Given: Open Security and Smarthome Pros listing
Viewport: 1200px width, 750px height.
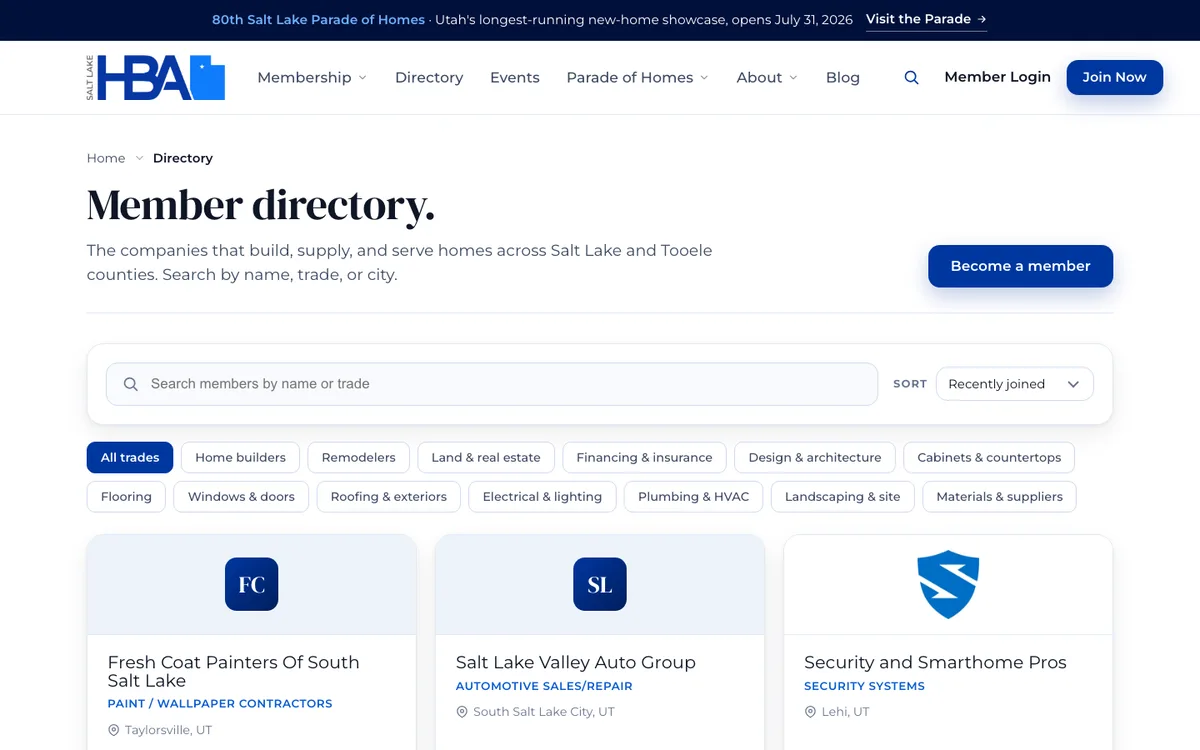Looking at the screenshot, I should [x=935, y=662].
